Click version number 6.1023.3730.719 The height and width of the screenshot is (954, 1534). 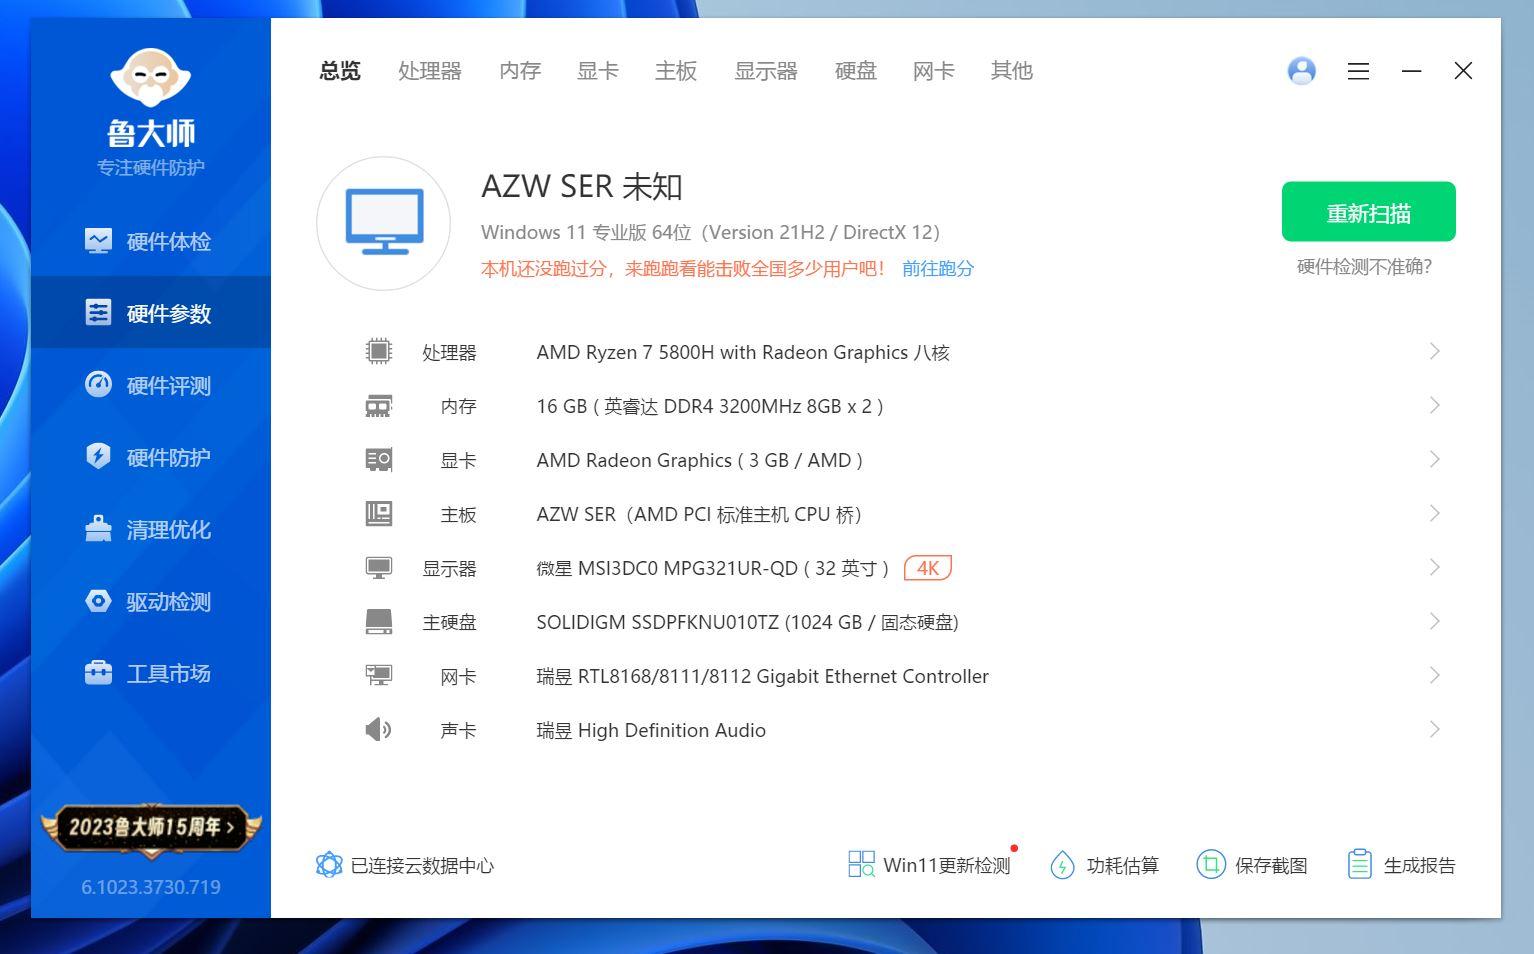click(151, 887)
